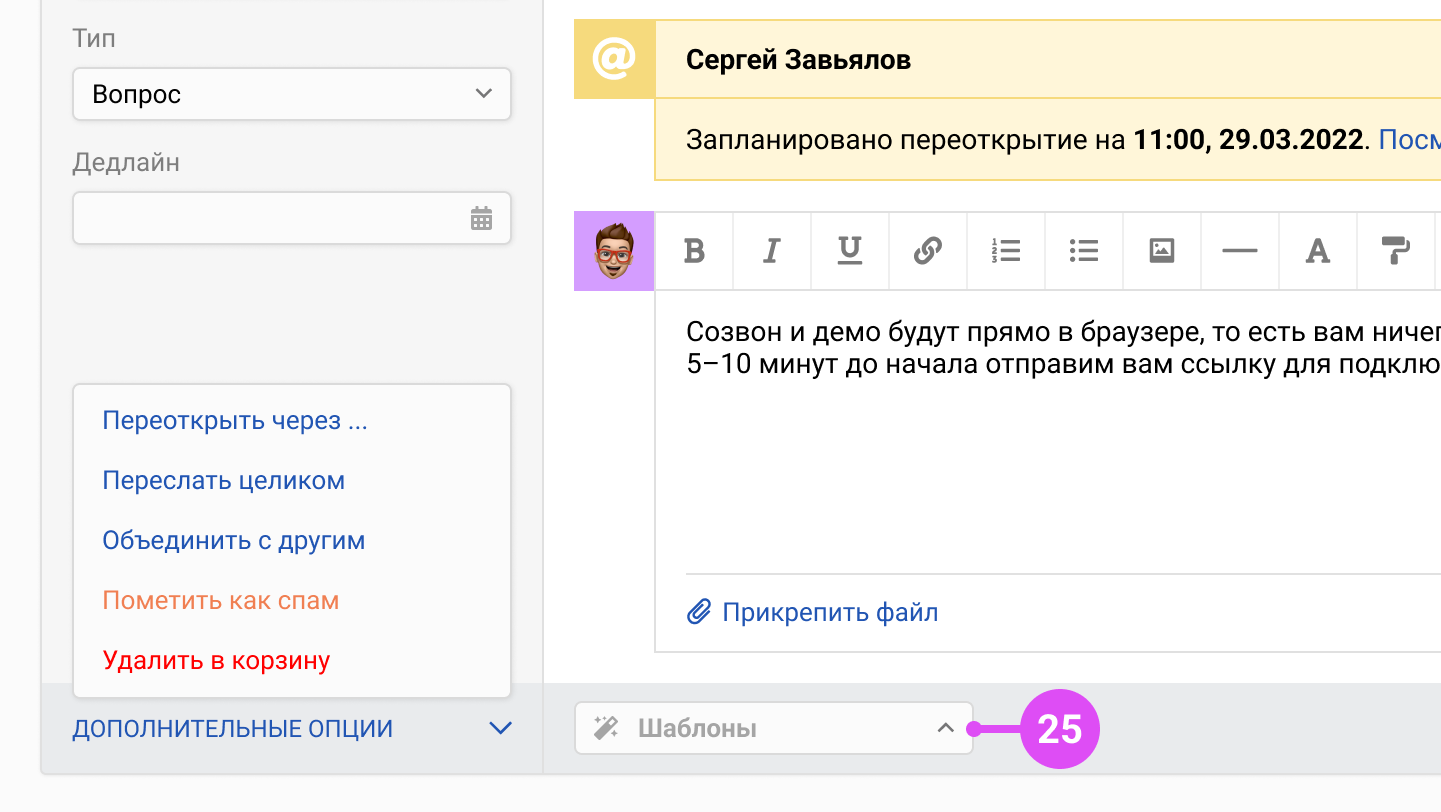1441x812 pixels.
Task: Open the font color tool
Action: (x=1317, y=251)
